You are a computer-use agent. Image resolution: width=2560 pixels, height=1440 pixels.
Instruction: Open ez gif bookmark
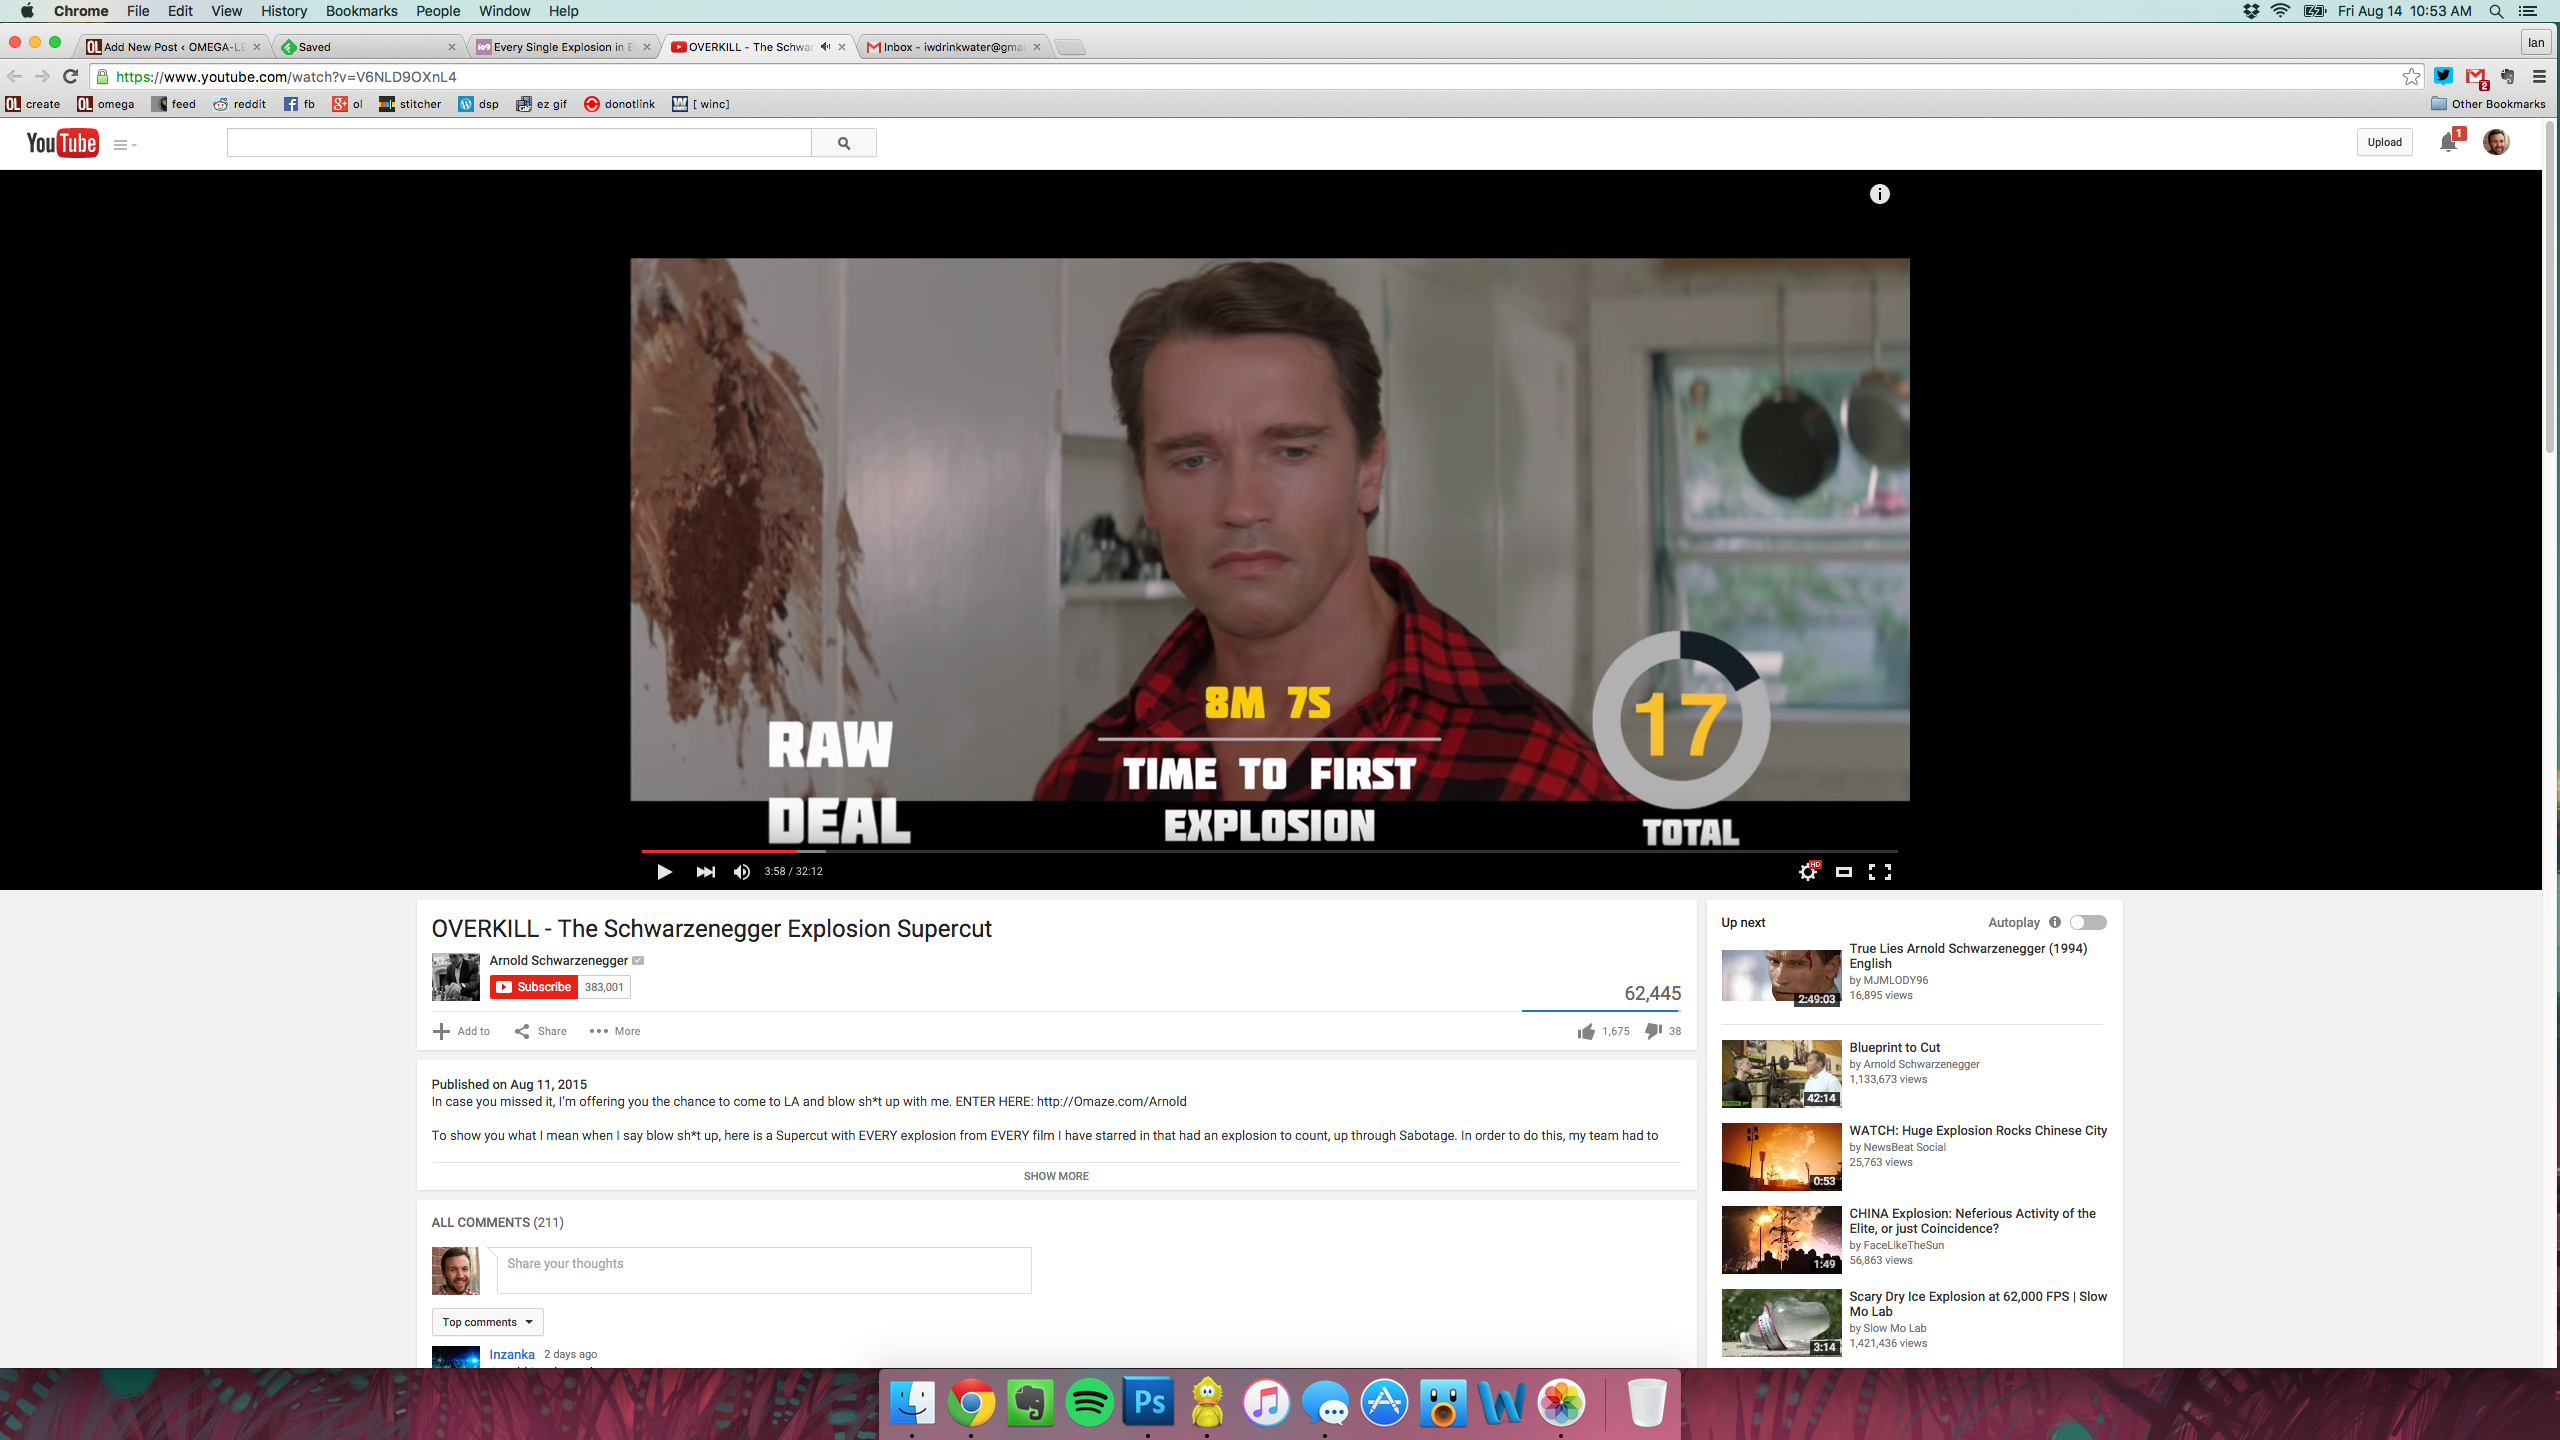tap(541, 104)
